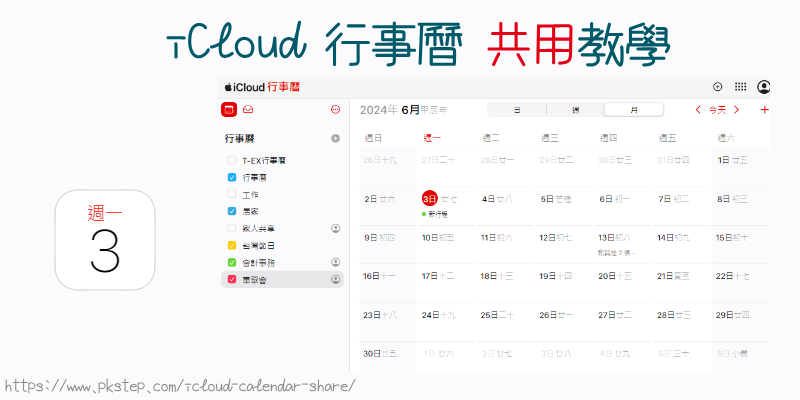800x400 pixels.
Task: Click the 週六 weekday column header
Action: click(x=726, y=138)
